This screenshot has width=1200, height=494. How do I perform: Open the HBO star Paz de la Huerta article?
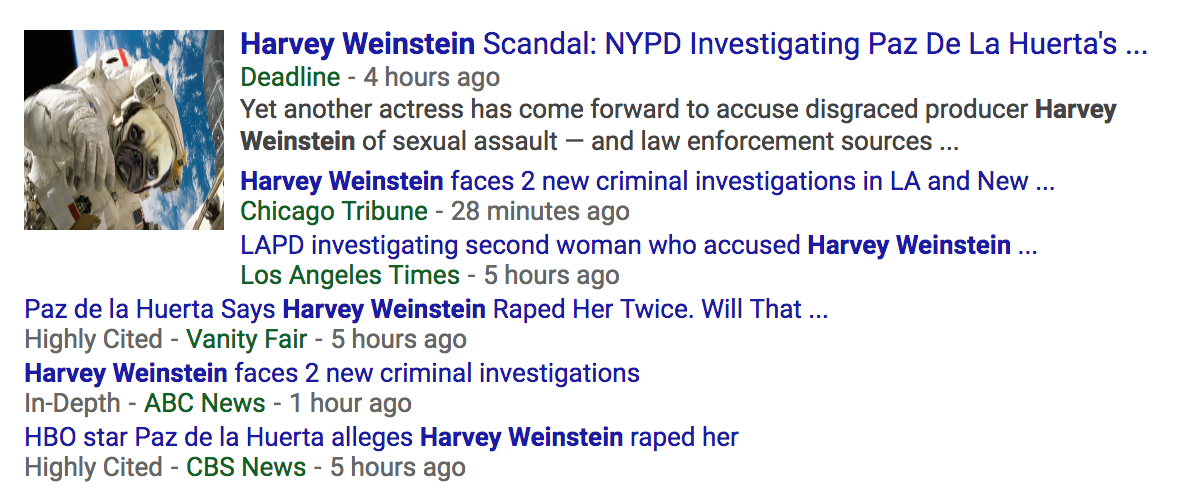[x=381, y=437]
